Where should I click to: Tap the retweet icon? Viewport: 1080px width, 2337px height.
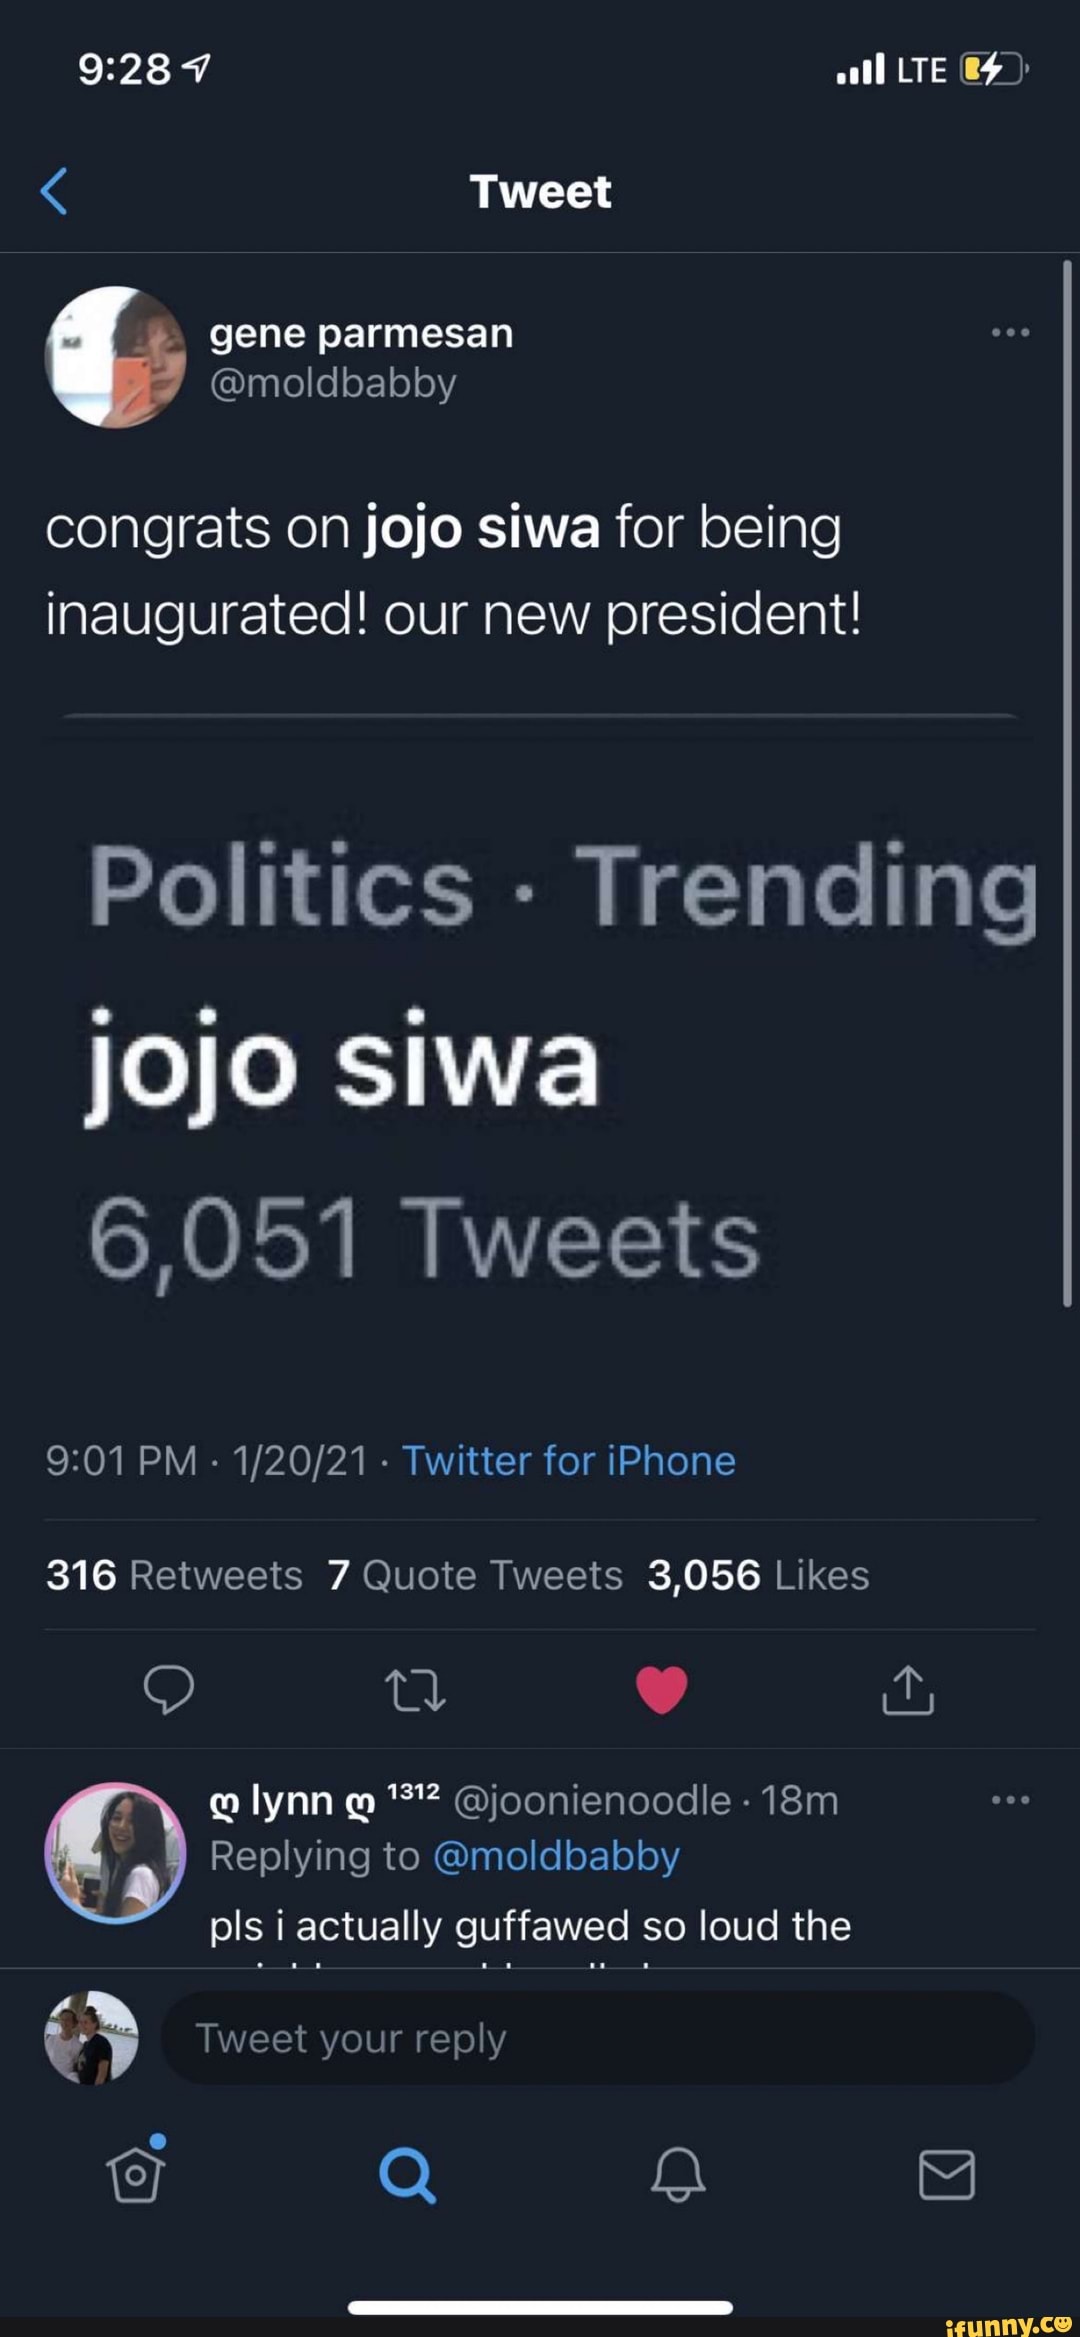coord(415,1689)
